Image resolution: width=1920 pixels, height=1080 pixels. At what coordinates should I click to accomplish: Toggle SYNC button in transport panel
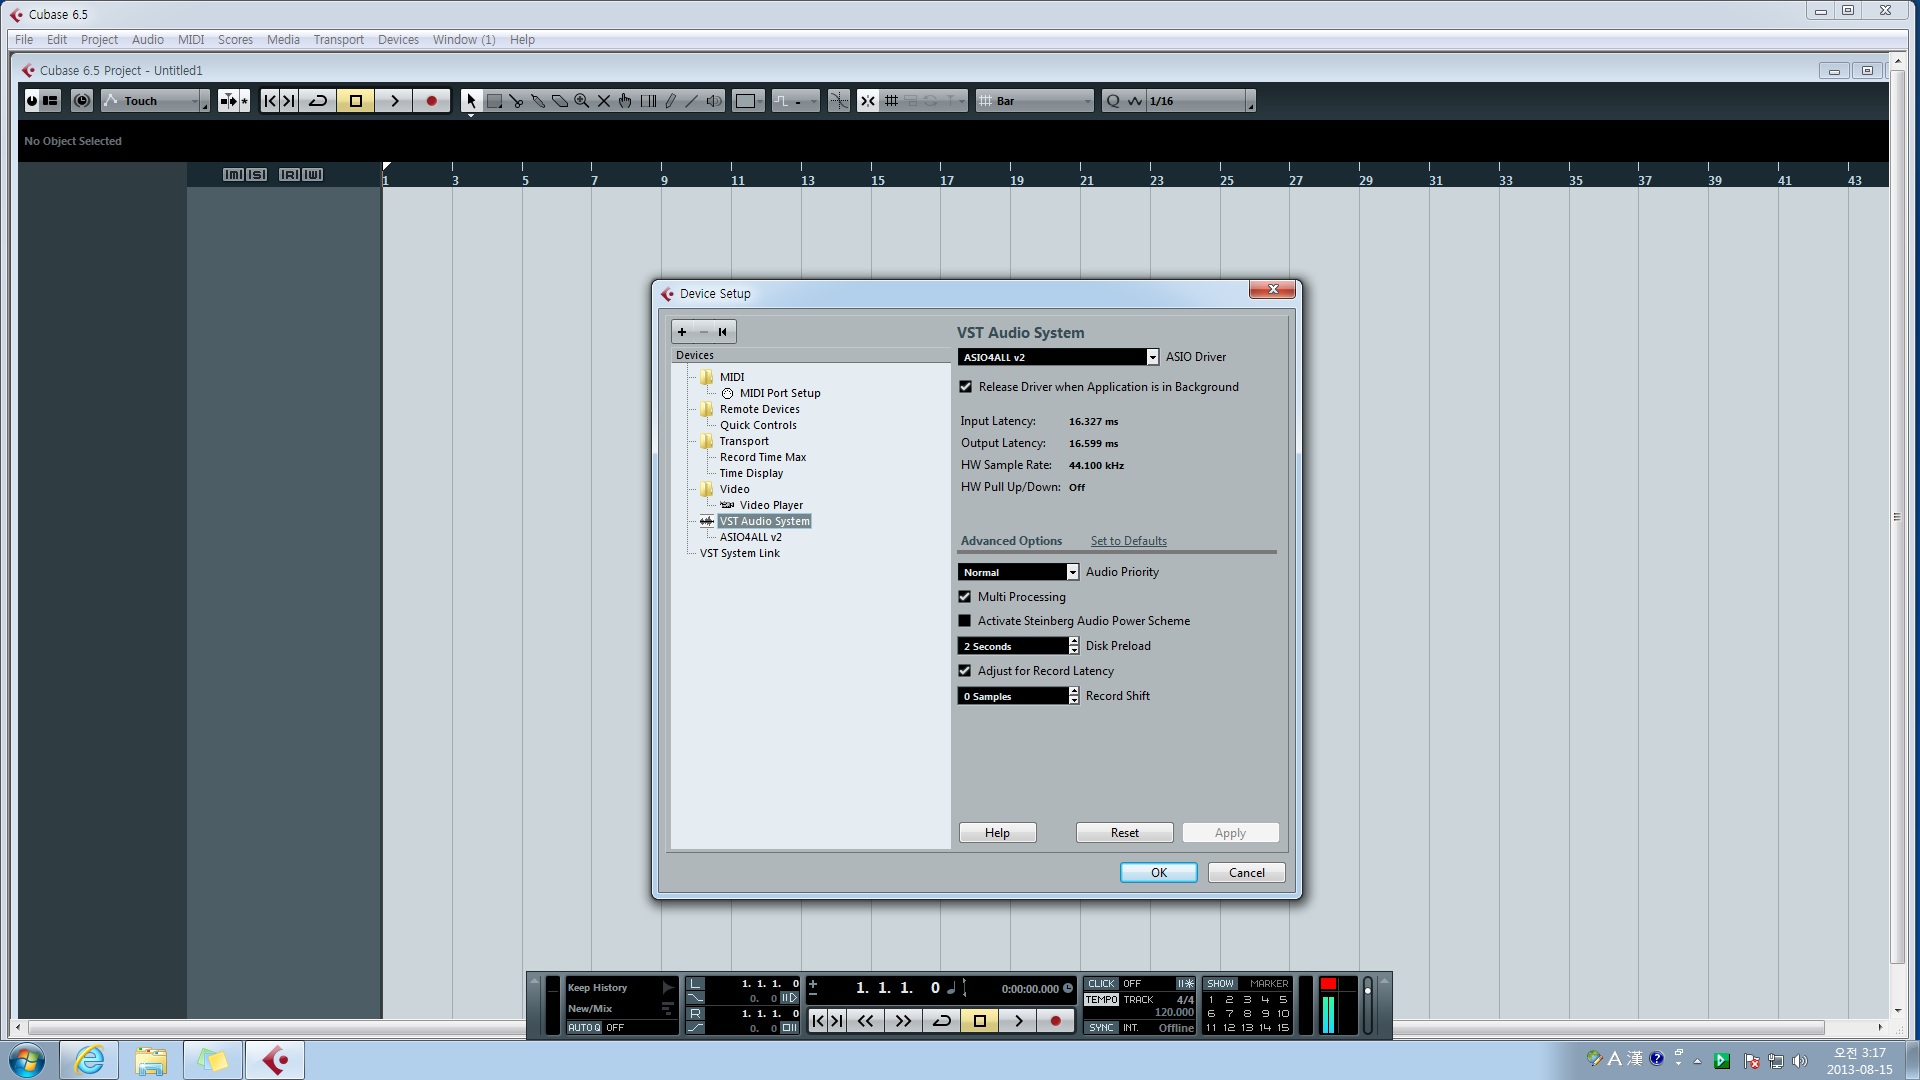1101,1028
